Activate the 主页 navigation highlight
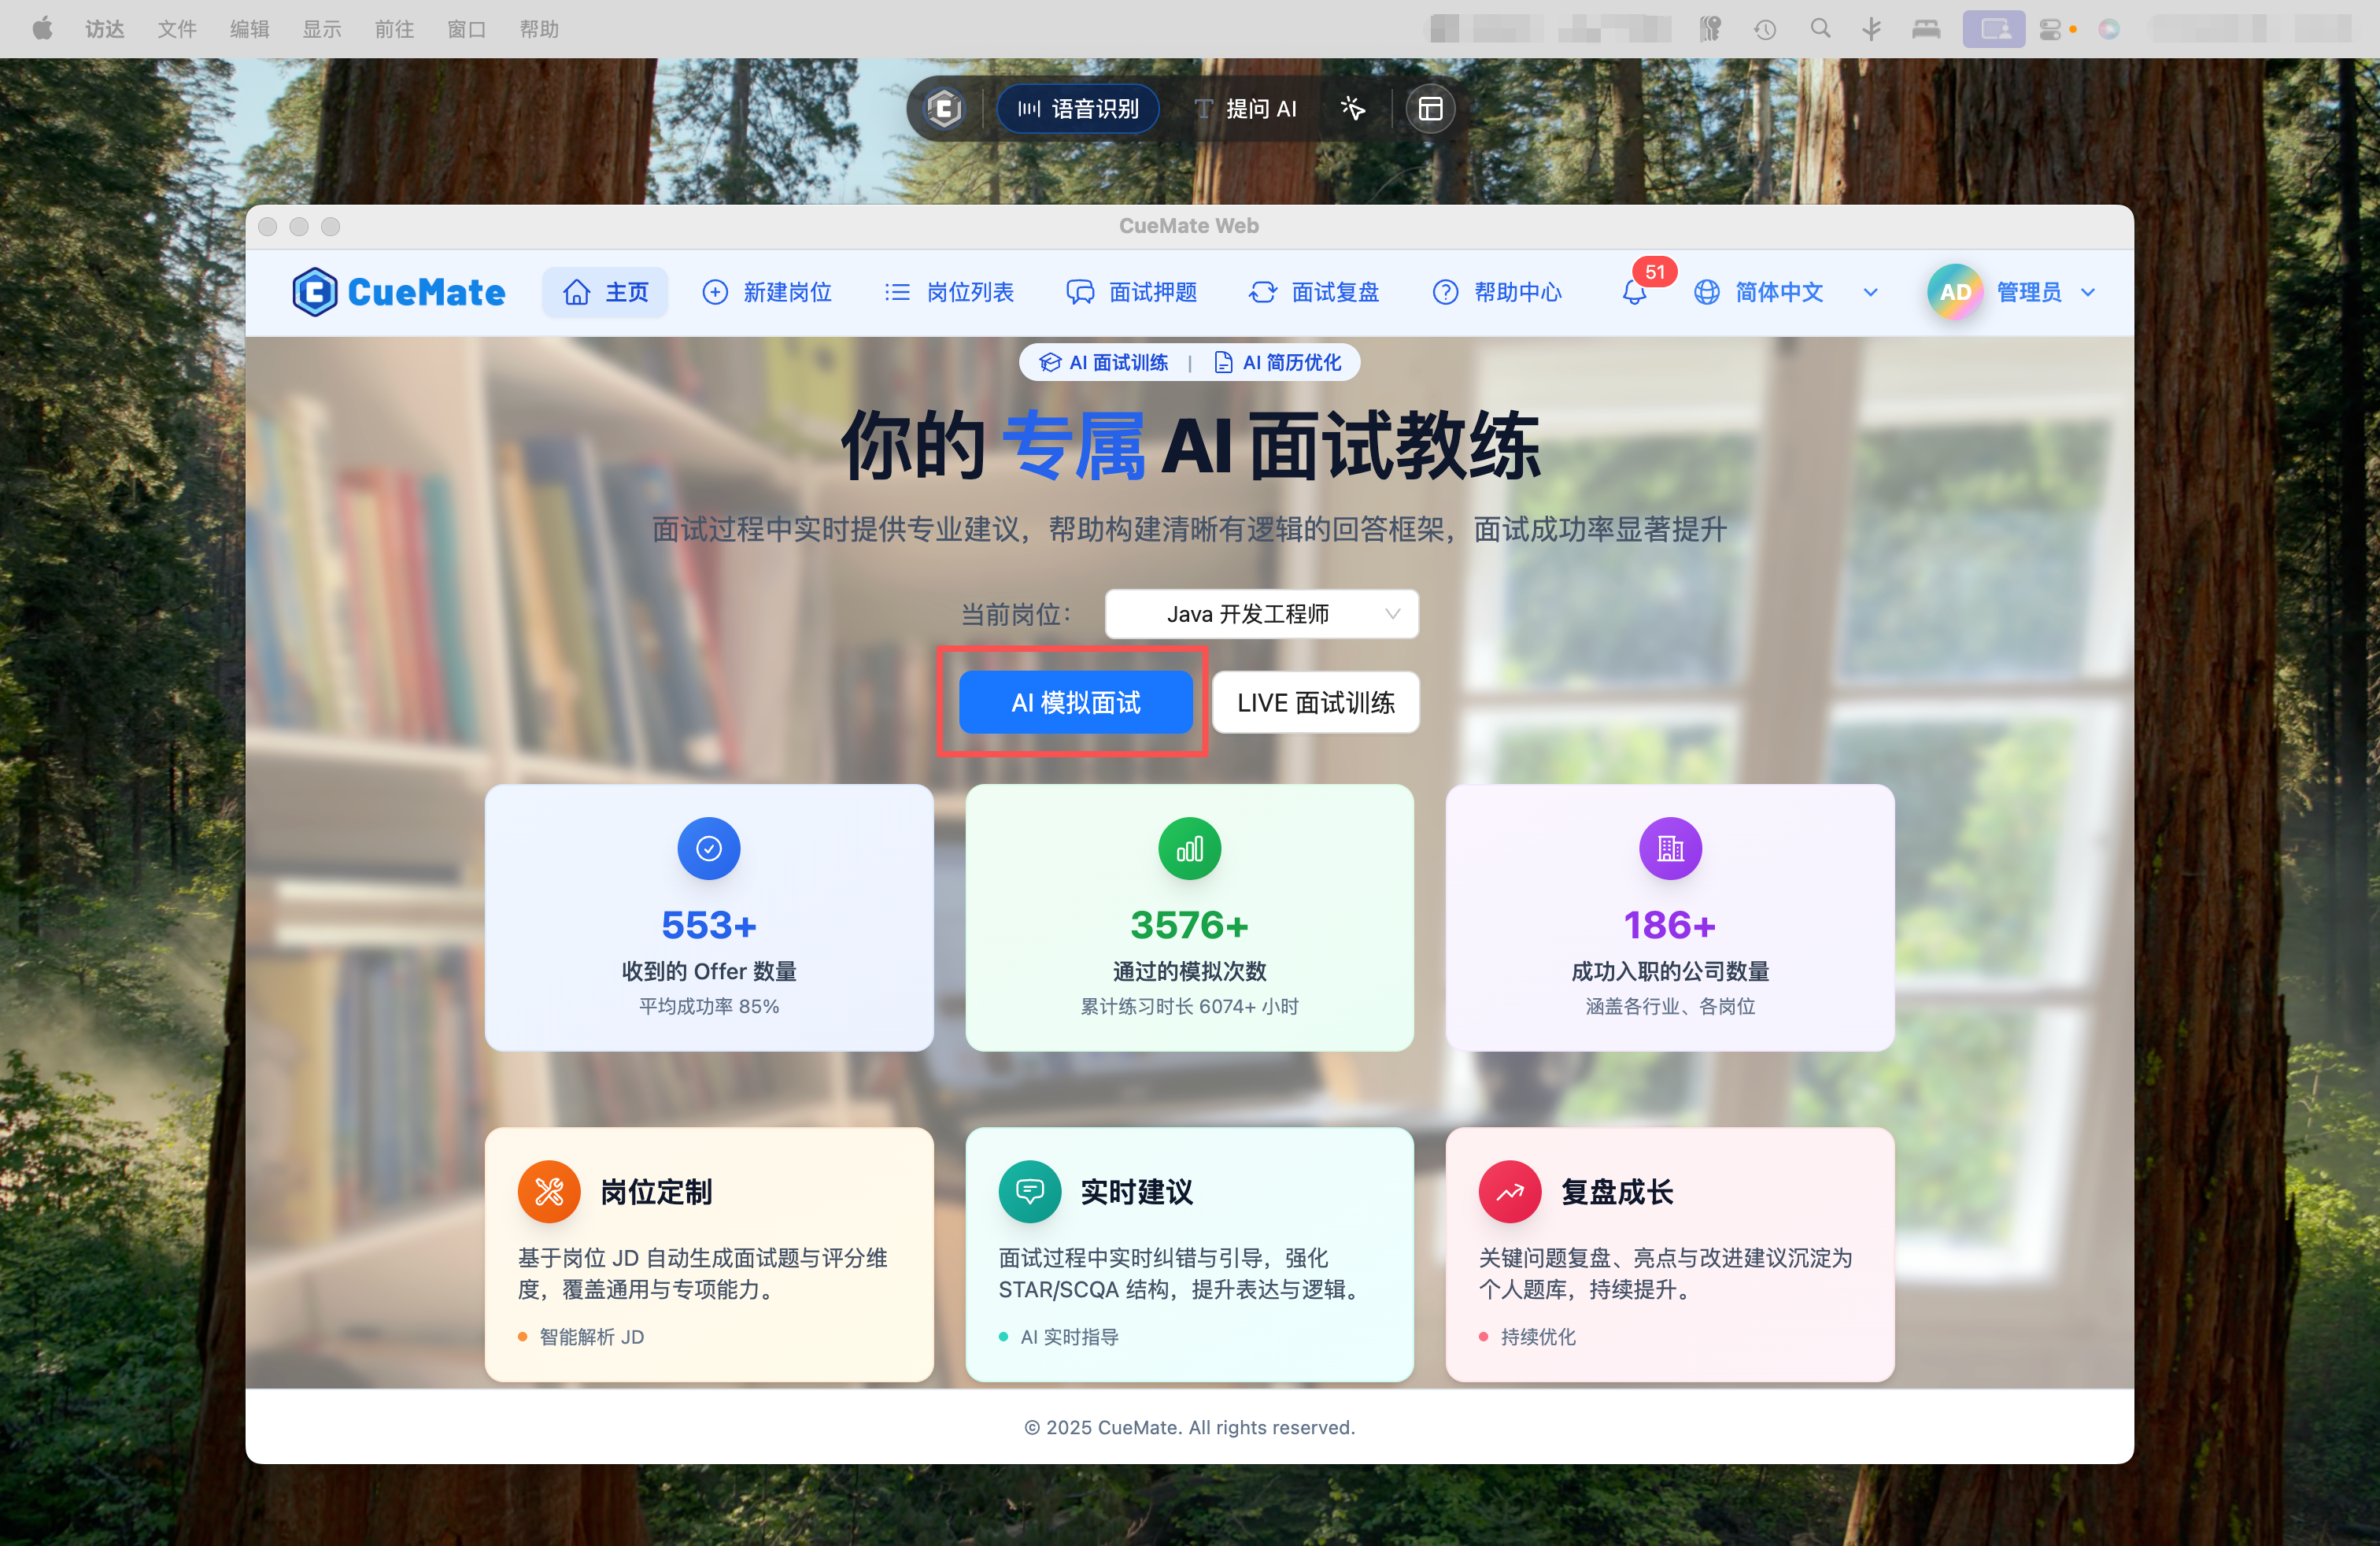 click(x=605, y=292)
